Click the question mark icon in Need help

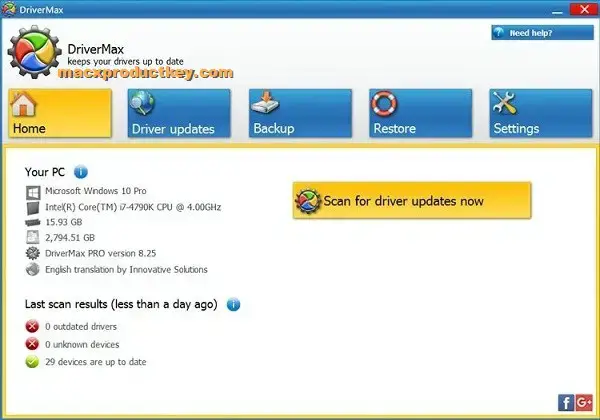click(498, 33)
